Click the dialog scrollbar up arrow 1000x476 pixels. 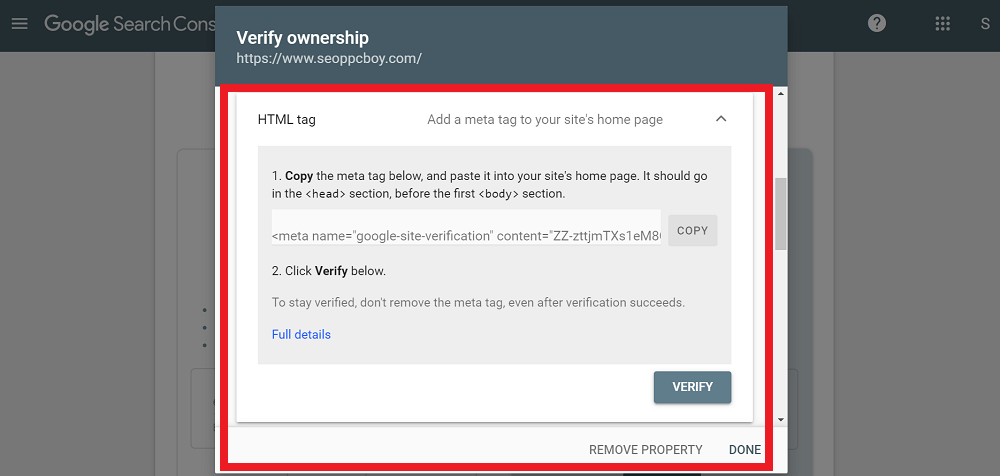pyautogui.click(x=781, y=94)
